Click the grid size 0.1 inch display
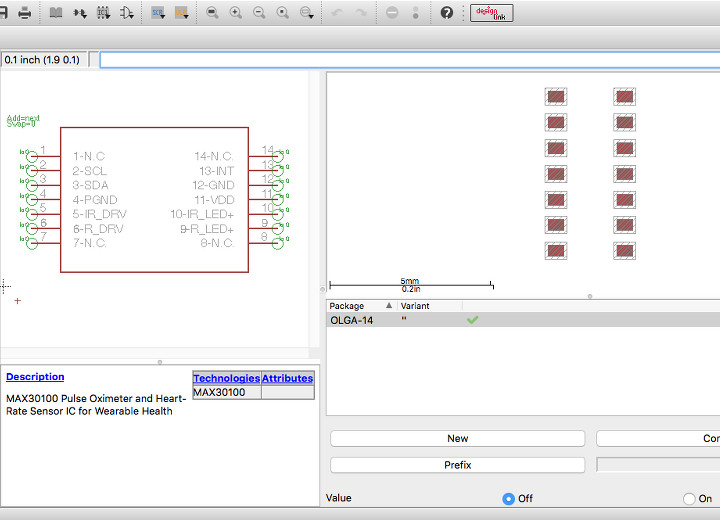Viewport: 720px width, 520px height. point(42,60)
